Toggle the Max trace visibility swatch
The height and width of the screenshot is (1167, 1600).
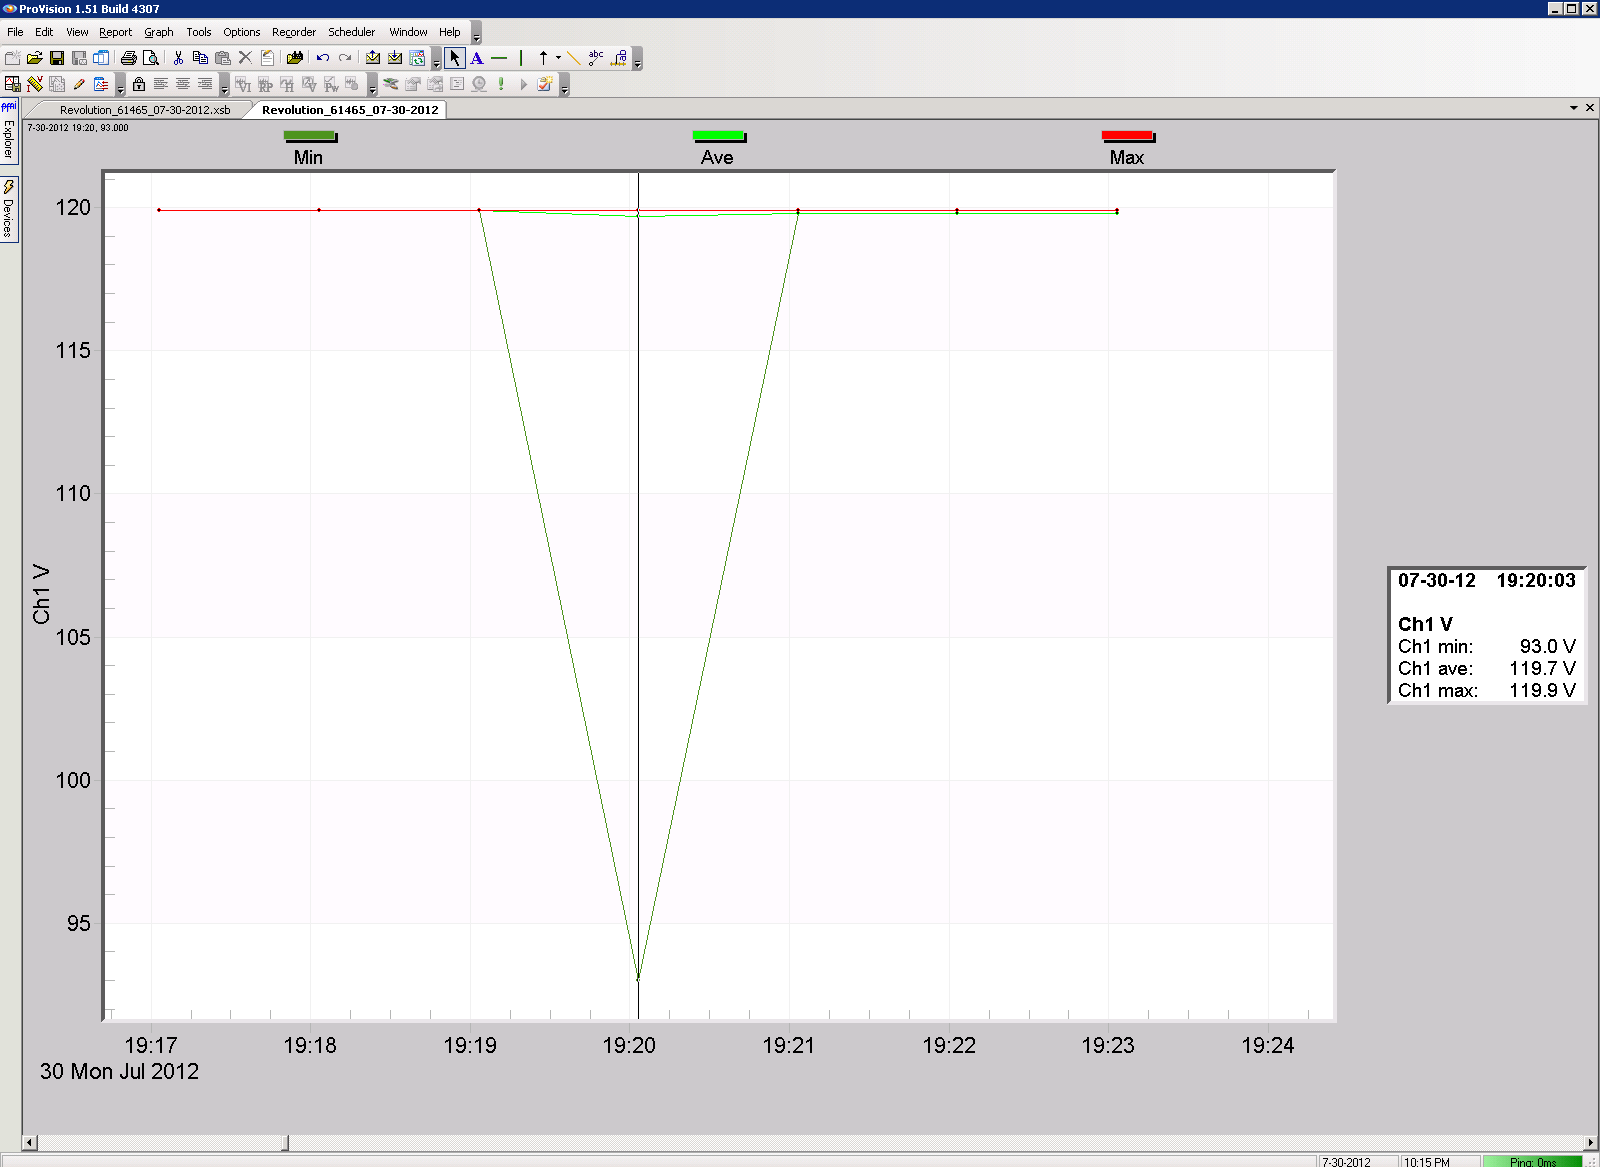(1128, 135)
